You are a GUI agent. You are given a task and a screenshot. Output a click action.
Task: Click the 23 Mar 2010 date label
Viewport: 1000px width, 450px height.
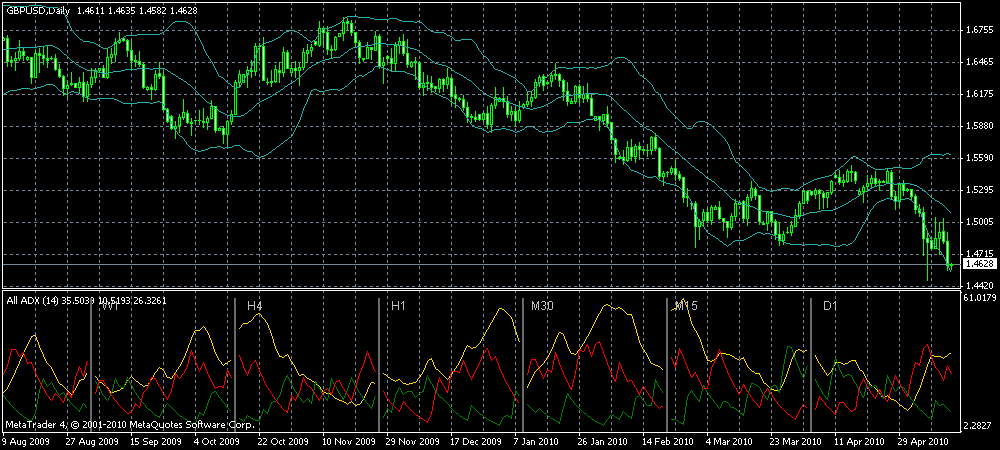(794, 441)
